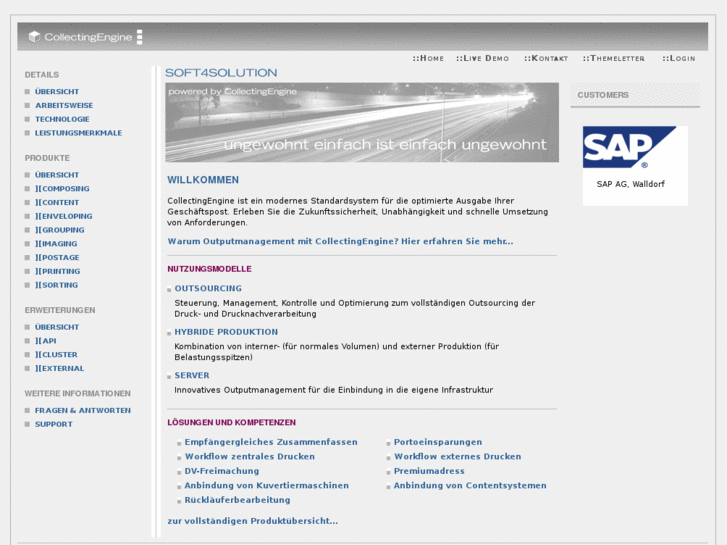Open Übersicht under Details
The image size is (727, 545).
(57, 92)
